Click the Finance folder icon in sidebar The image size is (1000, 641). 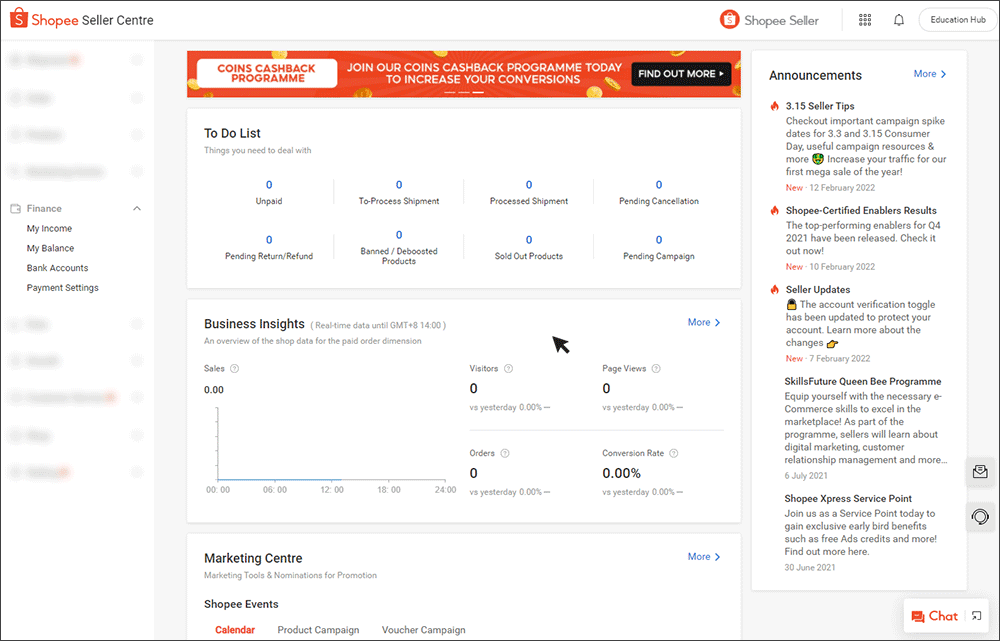tap(14, 208)
